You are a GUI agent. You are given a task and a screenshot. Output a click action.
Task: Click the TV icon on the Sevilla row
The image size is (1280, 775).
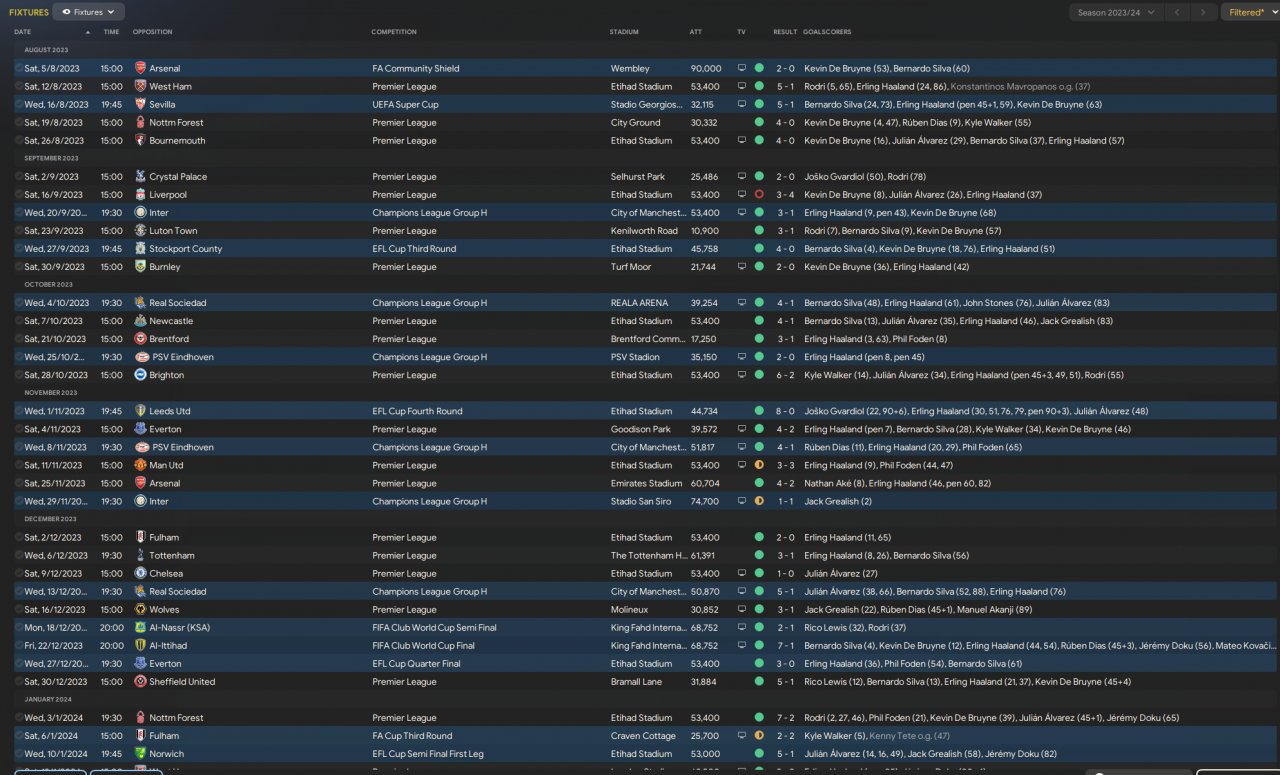click(x=742, y=105)
